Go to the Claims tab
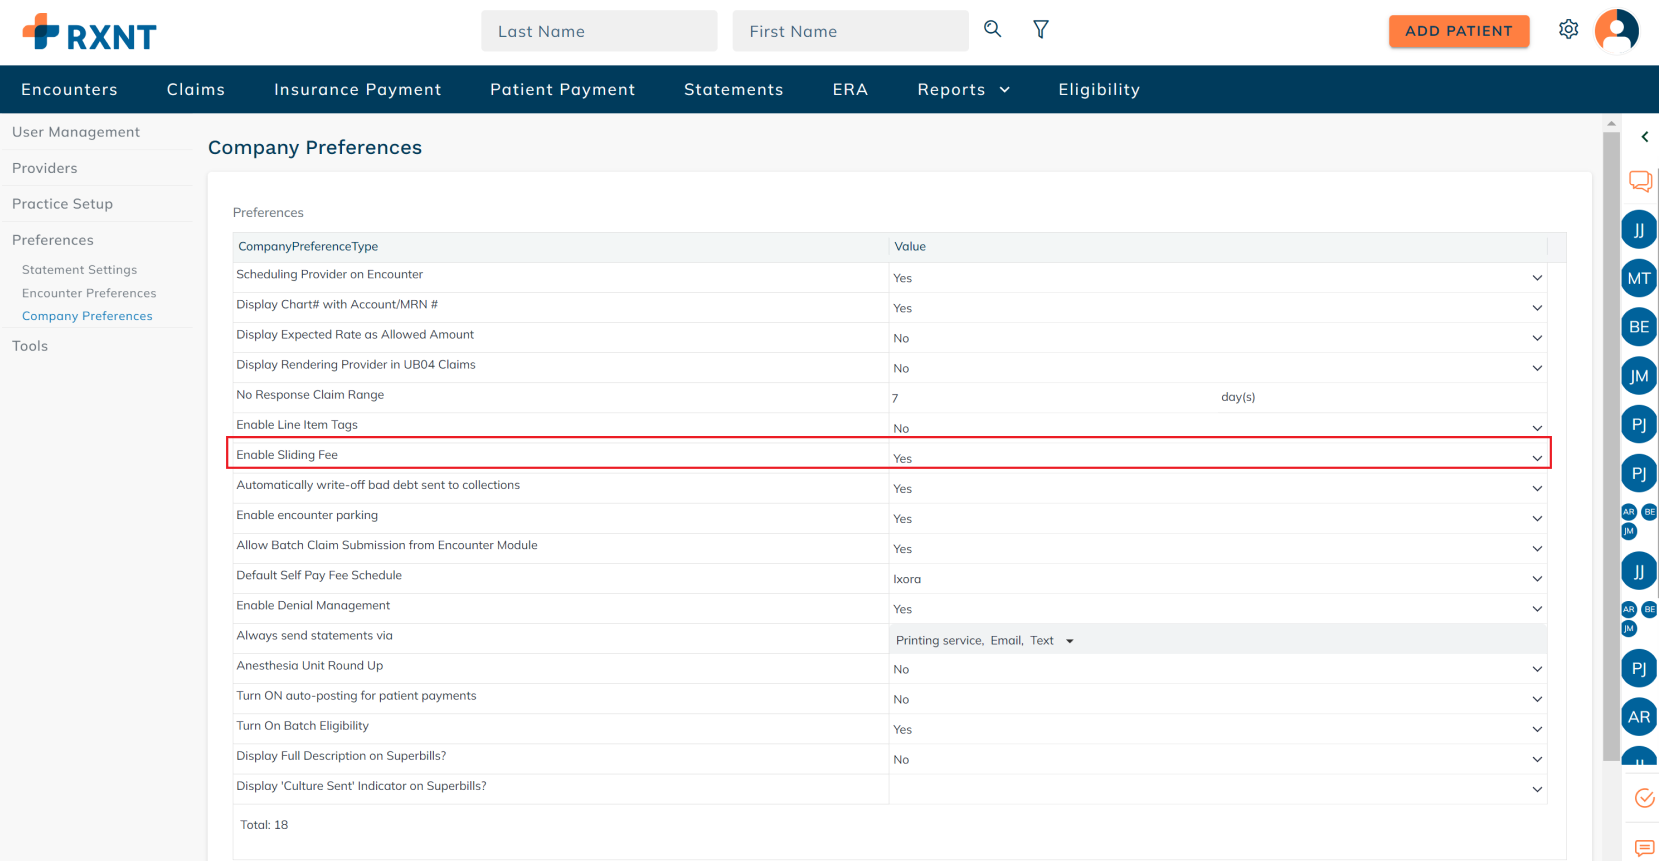This screenshot has width=1659, height=861. click(x=196, y=90)
